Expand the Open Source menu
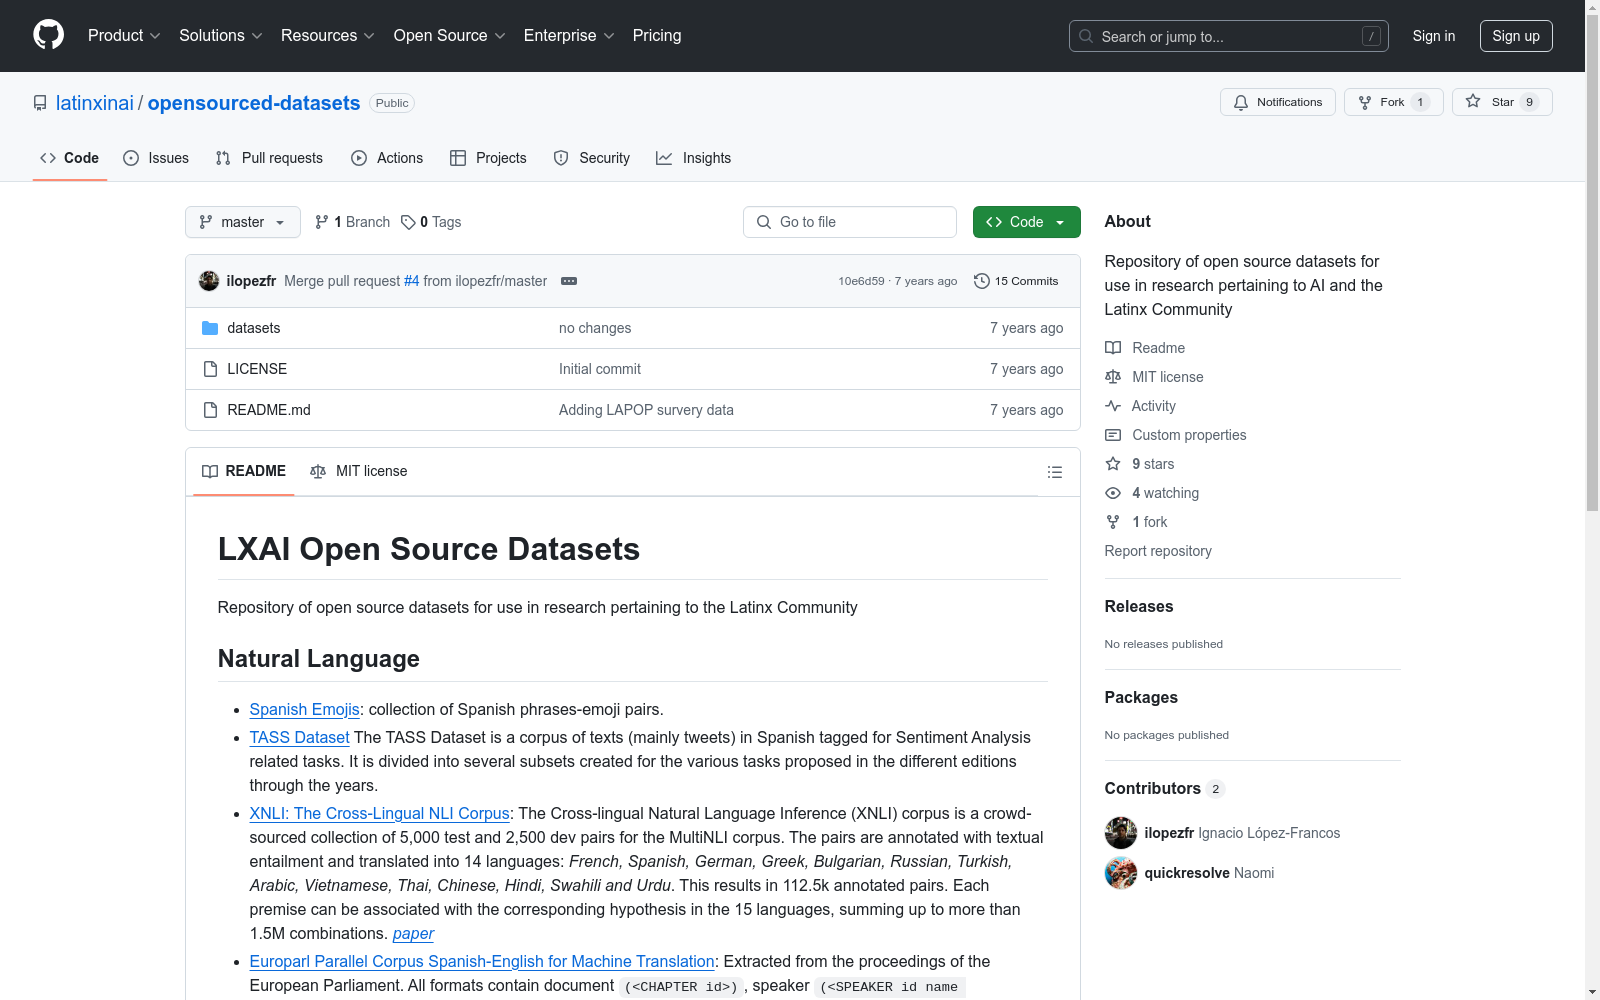 point(450,36)
